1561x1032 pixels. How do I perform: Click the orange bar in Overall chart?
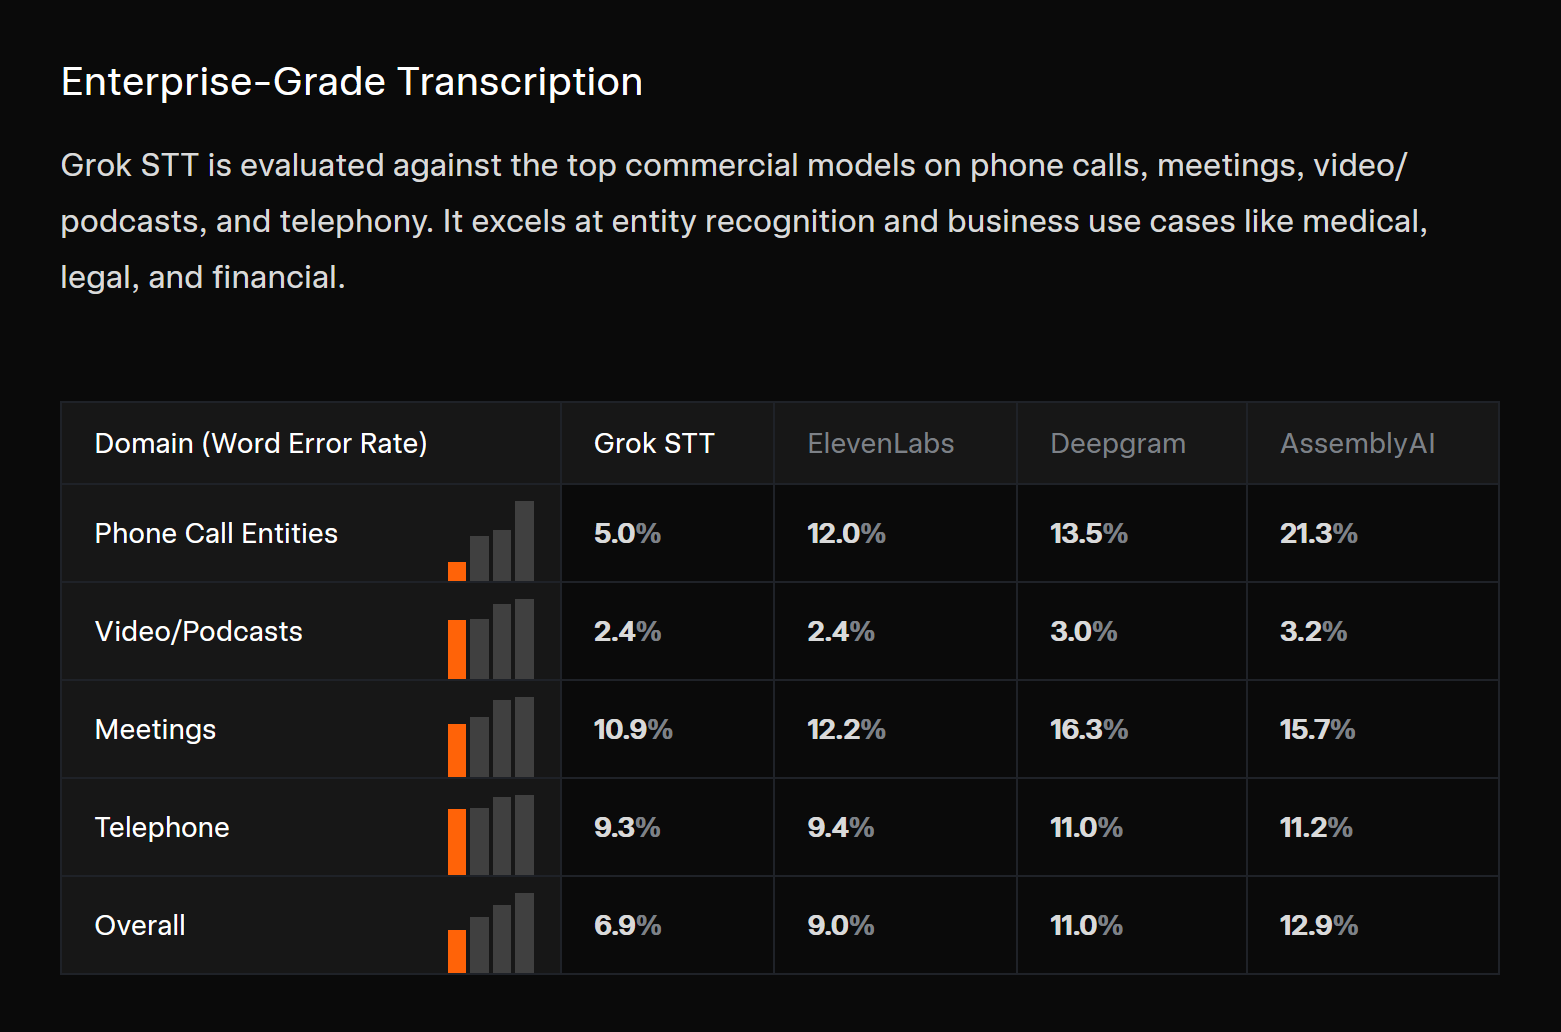click(457, 951)
